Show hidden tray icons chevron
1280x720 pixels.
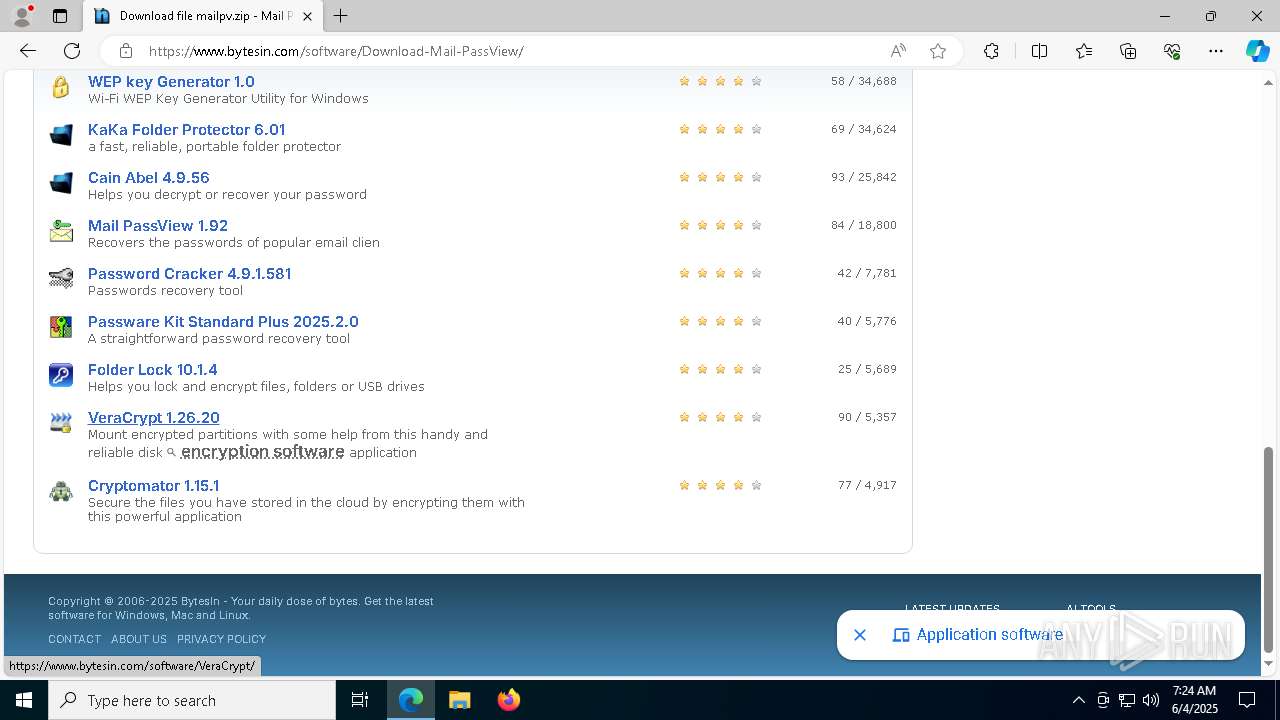1078,700
